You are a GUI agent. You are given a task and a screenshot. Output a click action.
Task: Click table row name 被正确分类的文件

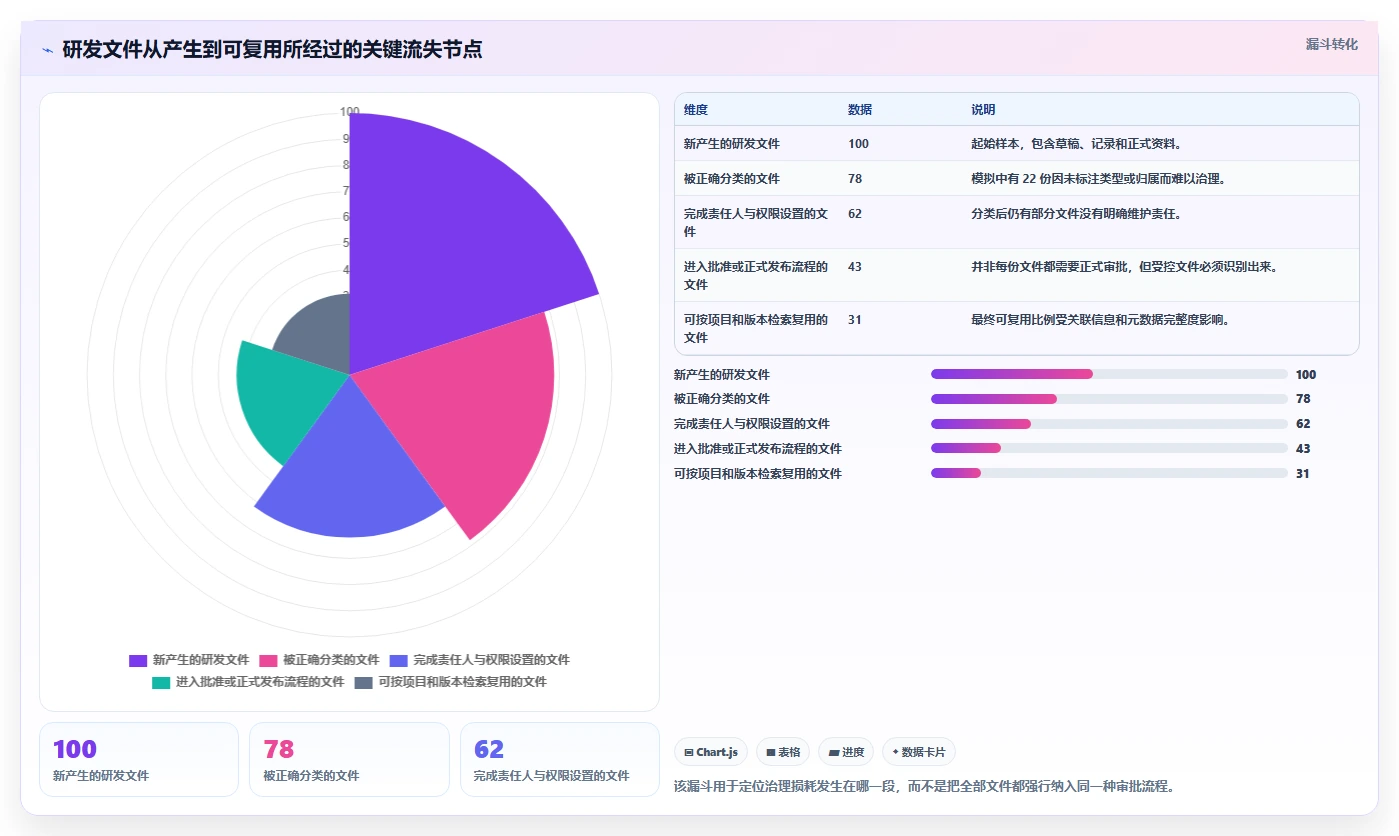[x=732, y=179]
